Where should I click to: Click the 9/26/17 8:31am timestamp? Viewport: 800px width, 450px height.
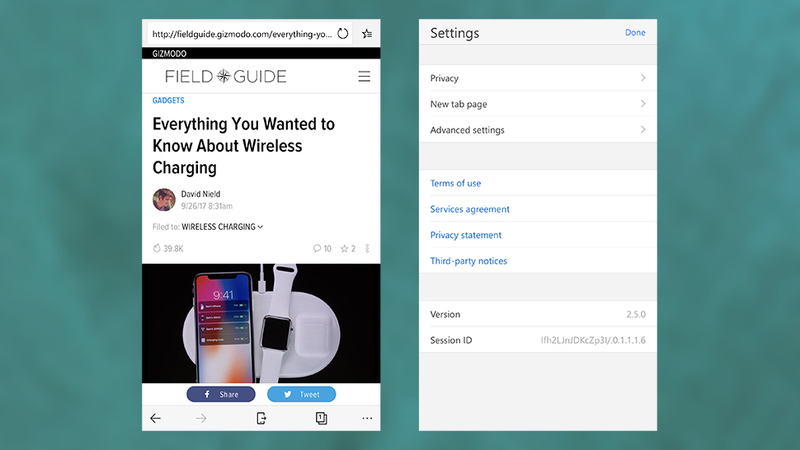pyautogui.click(x=207, y=206)
